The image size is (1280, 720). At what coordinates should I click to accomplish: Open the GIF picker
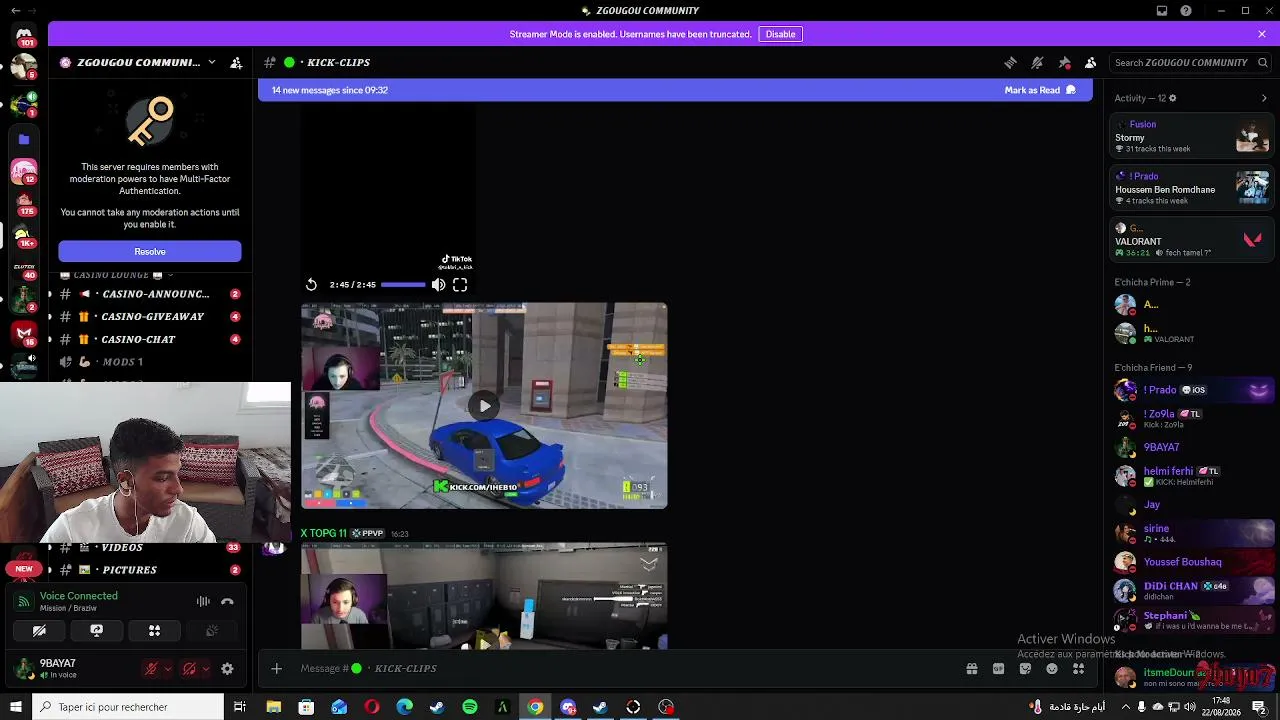click(x=998, y=668)
